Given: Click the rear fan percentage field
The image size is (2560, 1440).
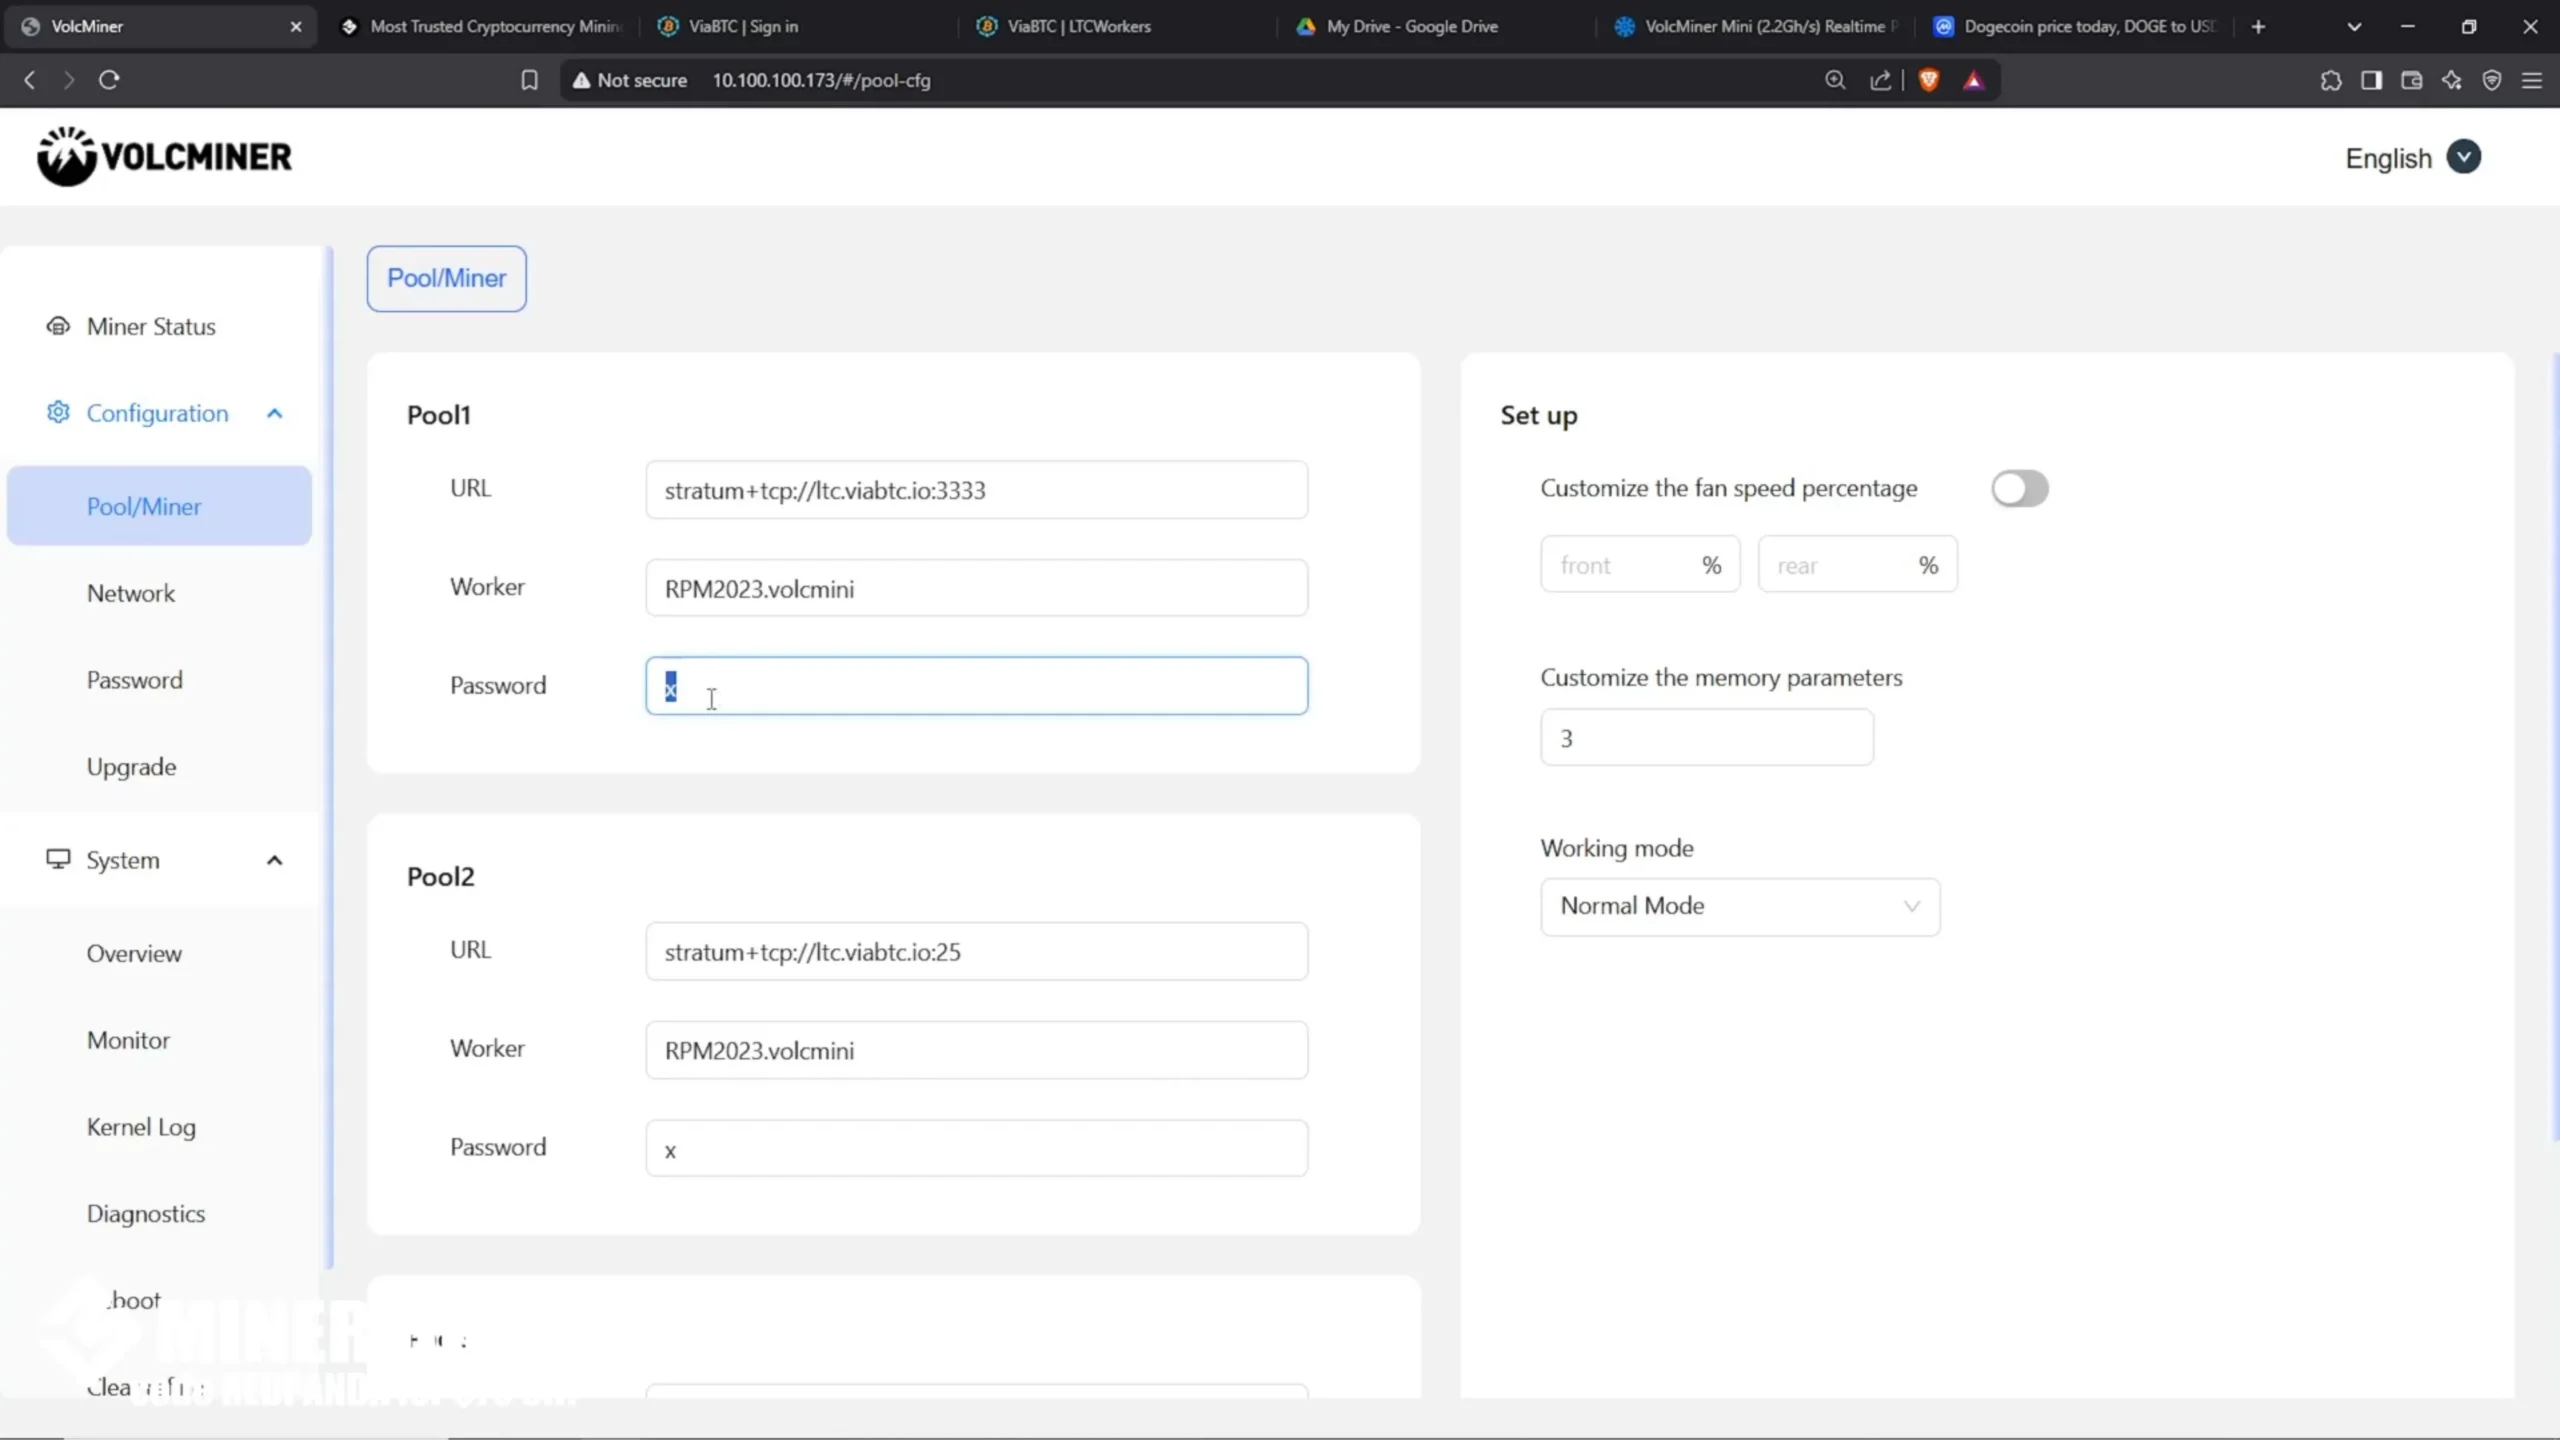Looking at the screenshot, I should 1857,565.
